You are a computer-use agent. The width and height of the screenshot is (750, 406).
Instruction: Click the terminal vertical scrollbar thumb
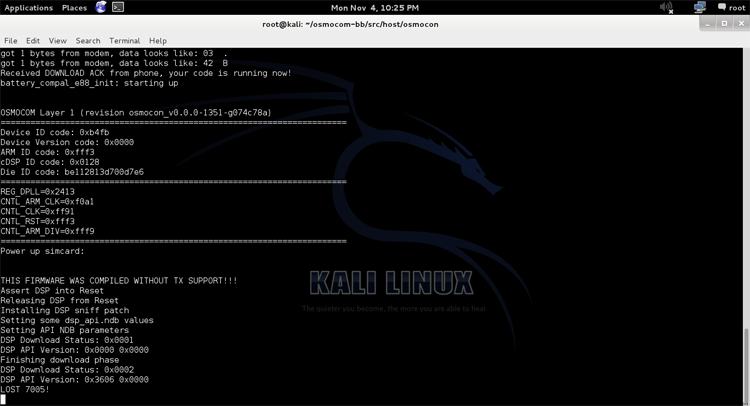coord(746,366)
